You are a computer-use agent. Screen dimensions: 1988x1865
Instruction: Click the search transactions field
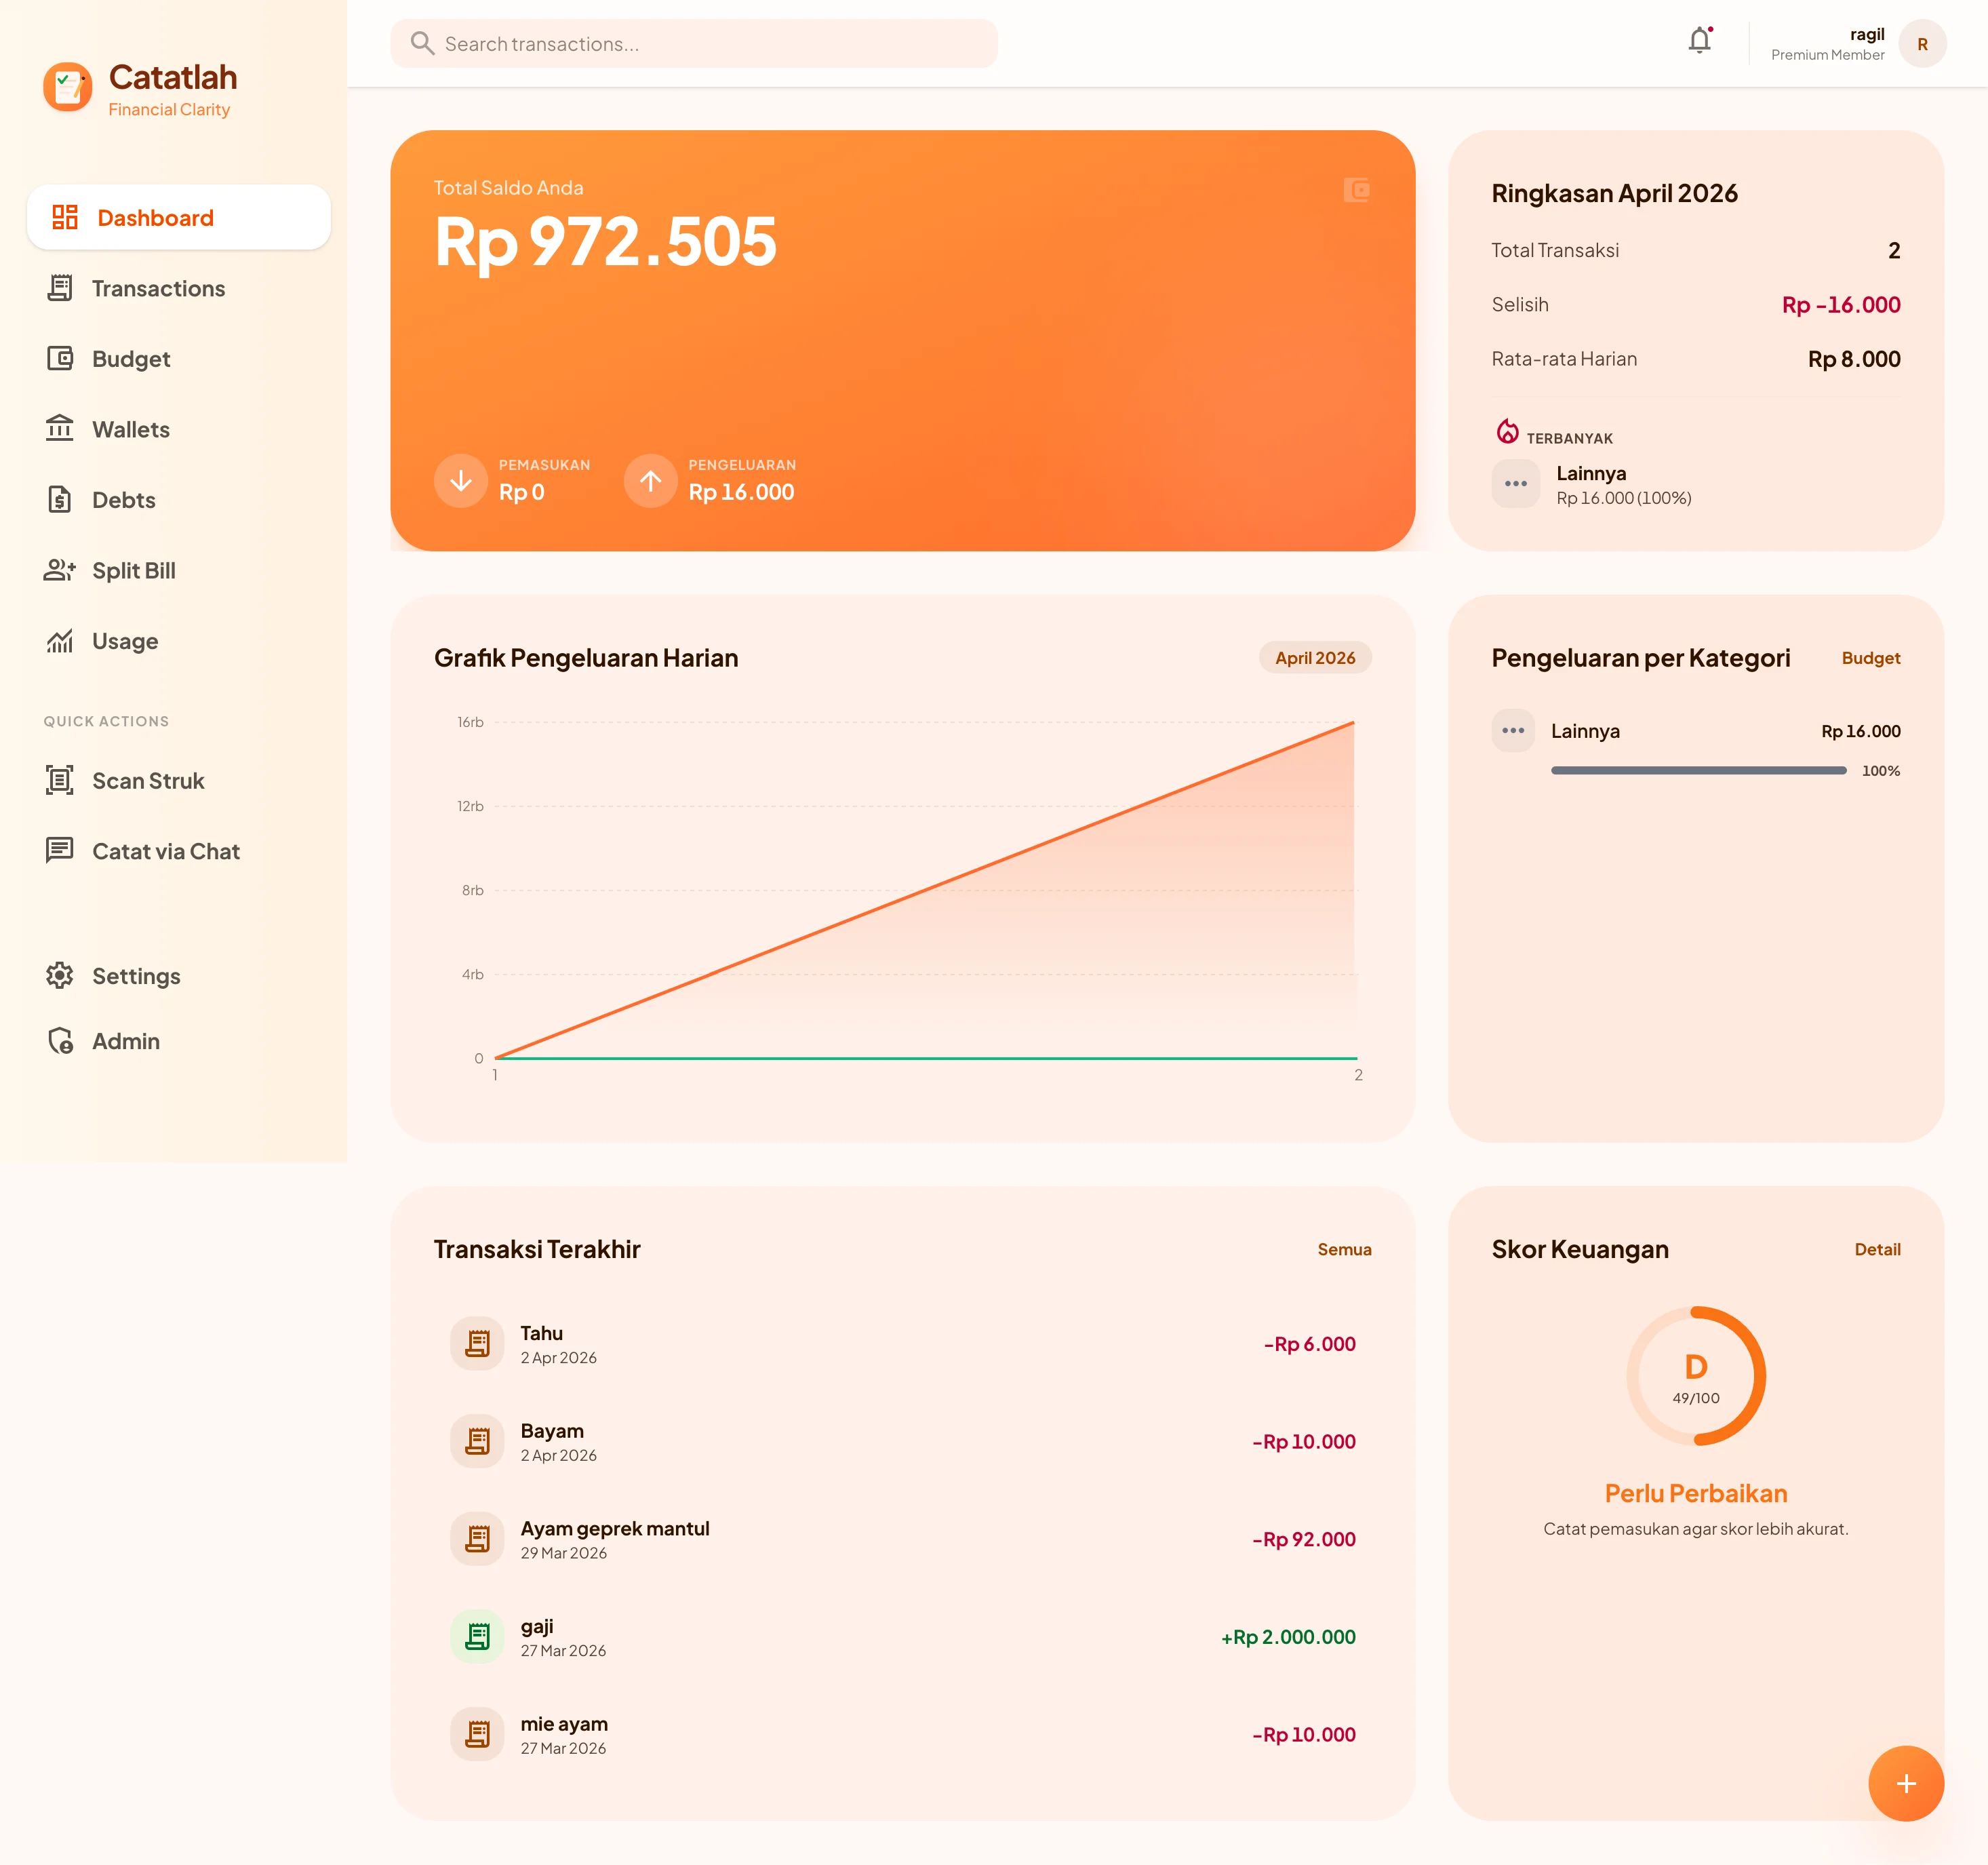pyautogui.click(x=693, y=43)
